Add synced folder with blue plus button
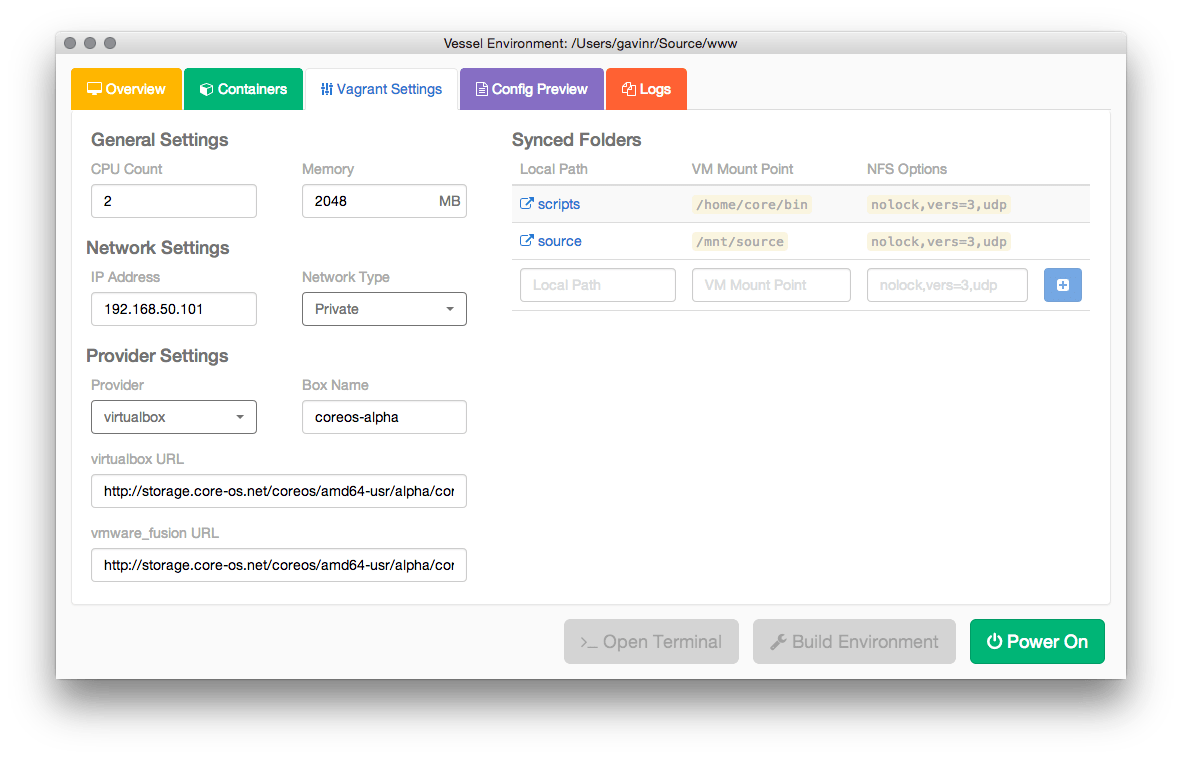1182x759 pixels. pyautogui.click(x=1063, y=285)
